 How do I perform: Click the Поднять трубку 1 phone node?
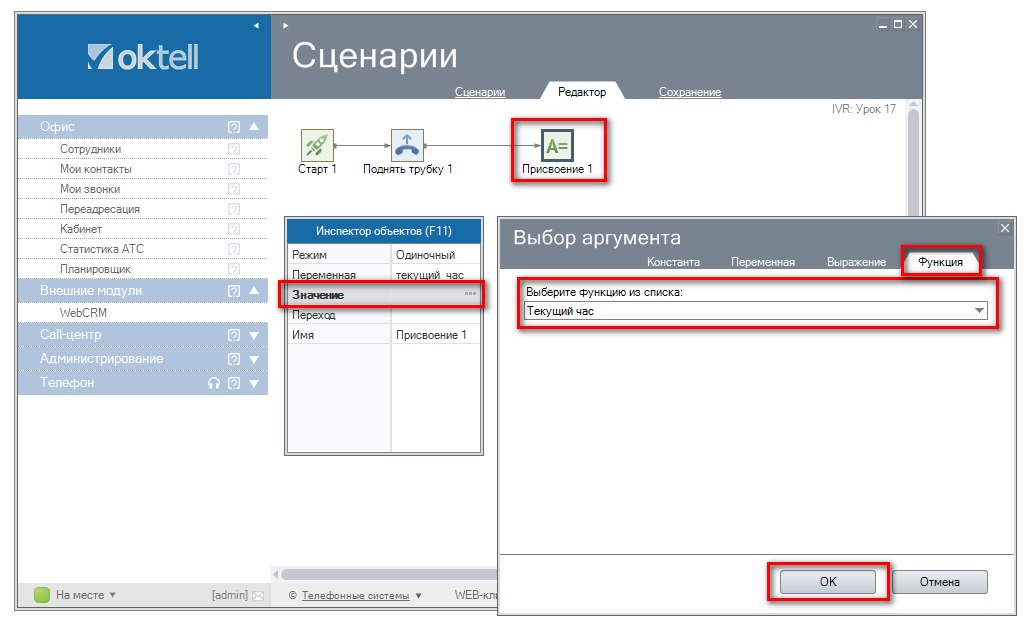click(407, 146)
